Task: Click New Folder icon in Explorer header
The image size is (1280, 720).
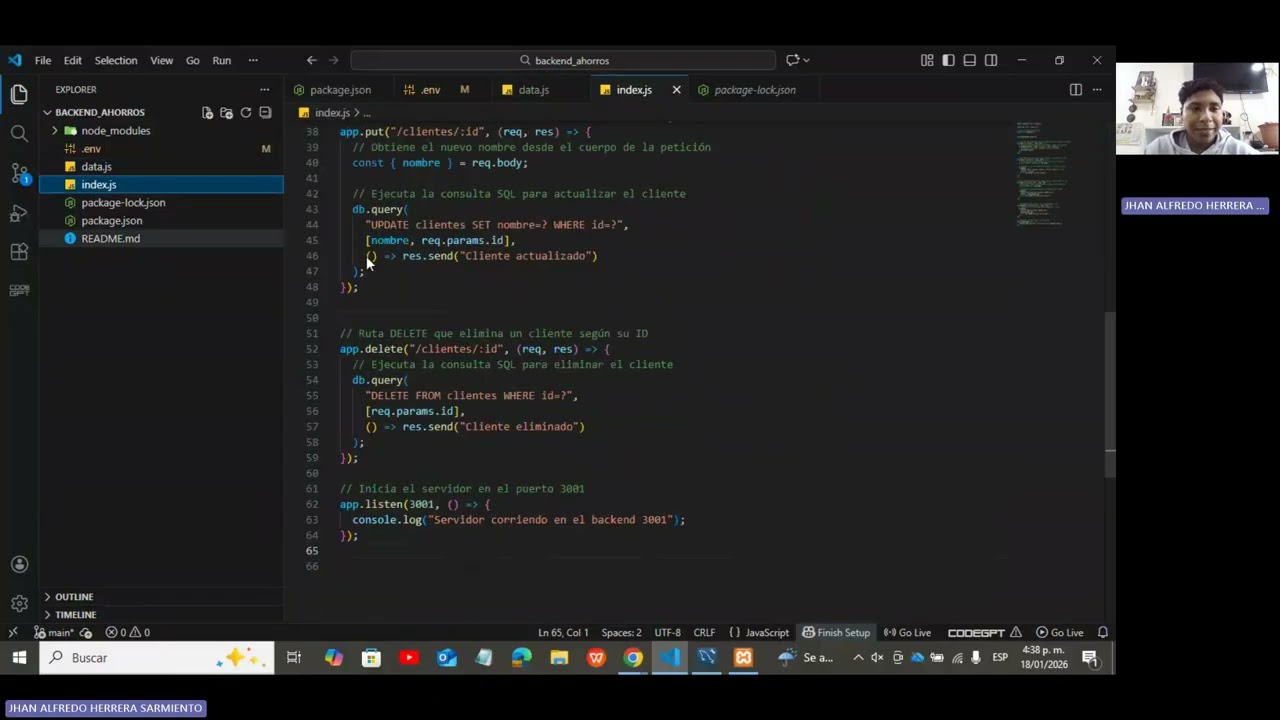Action: 226,113
